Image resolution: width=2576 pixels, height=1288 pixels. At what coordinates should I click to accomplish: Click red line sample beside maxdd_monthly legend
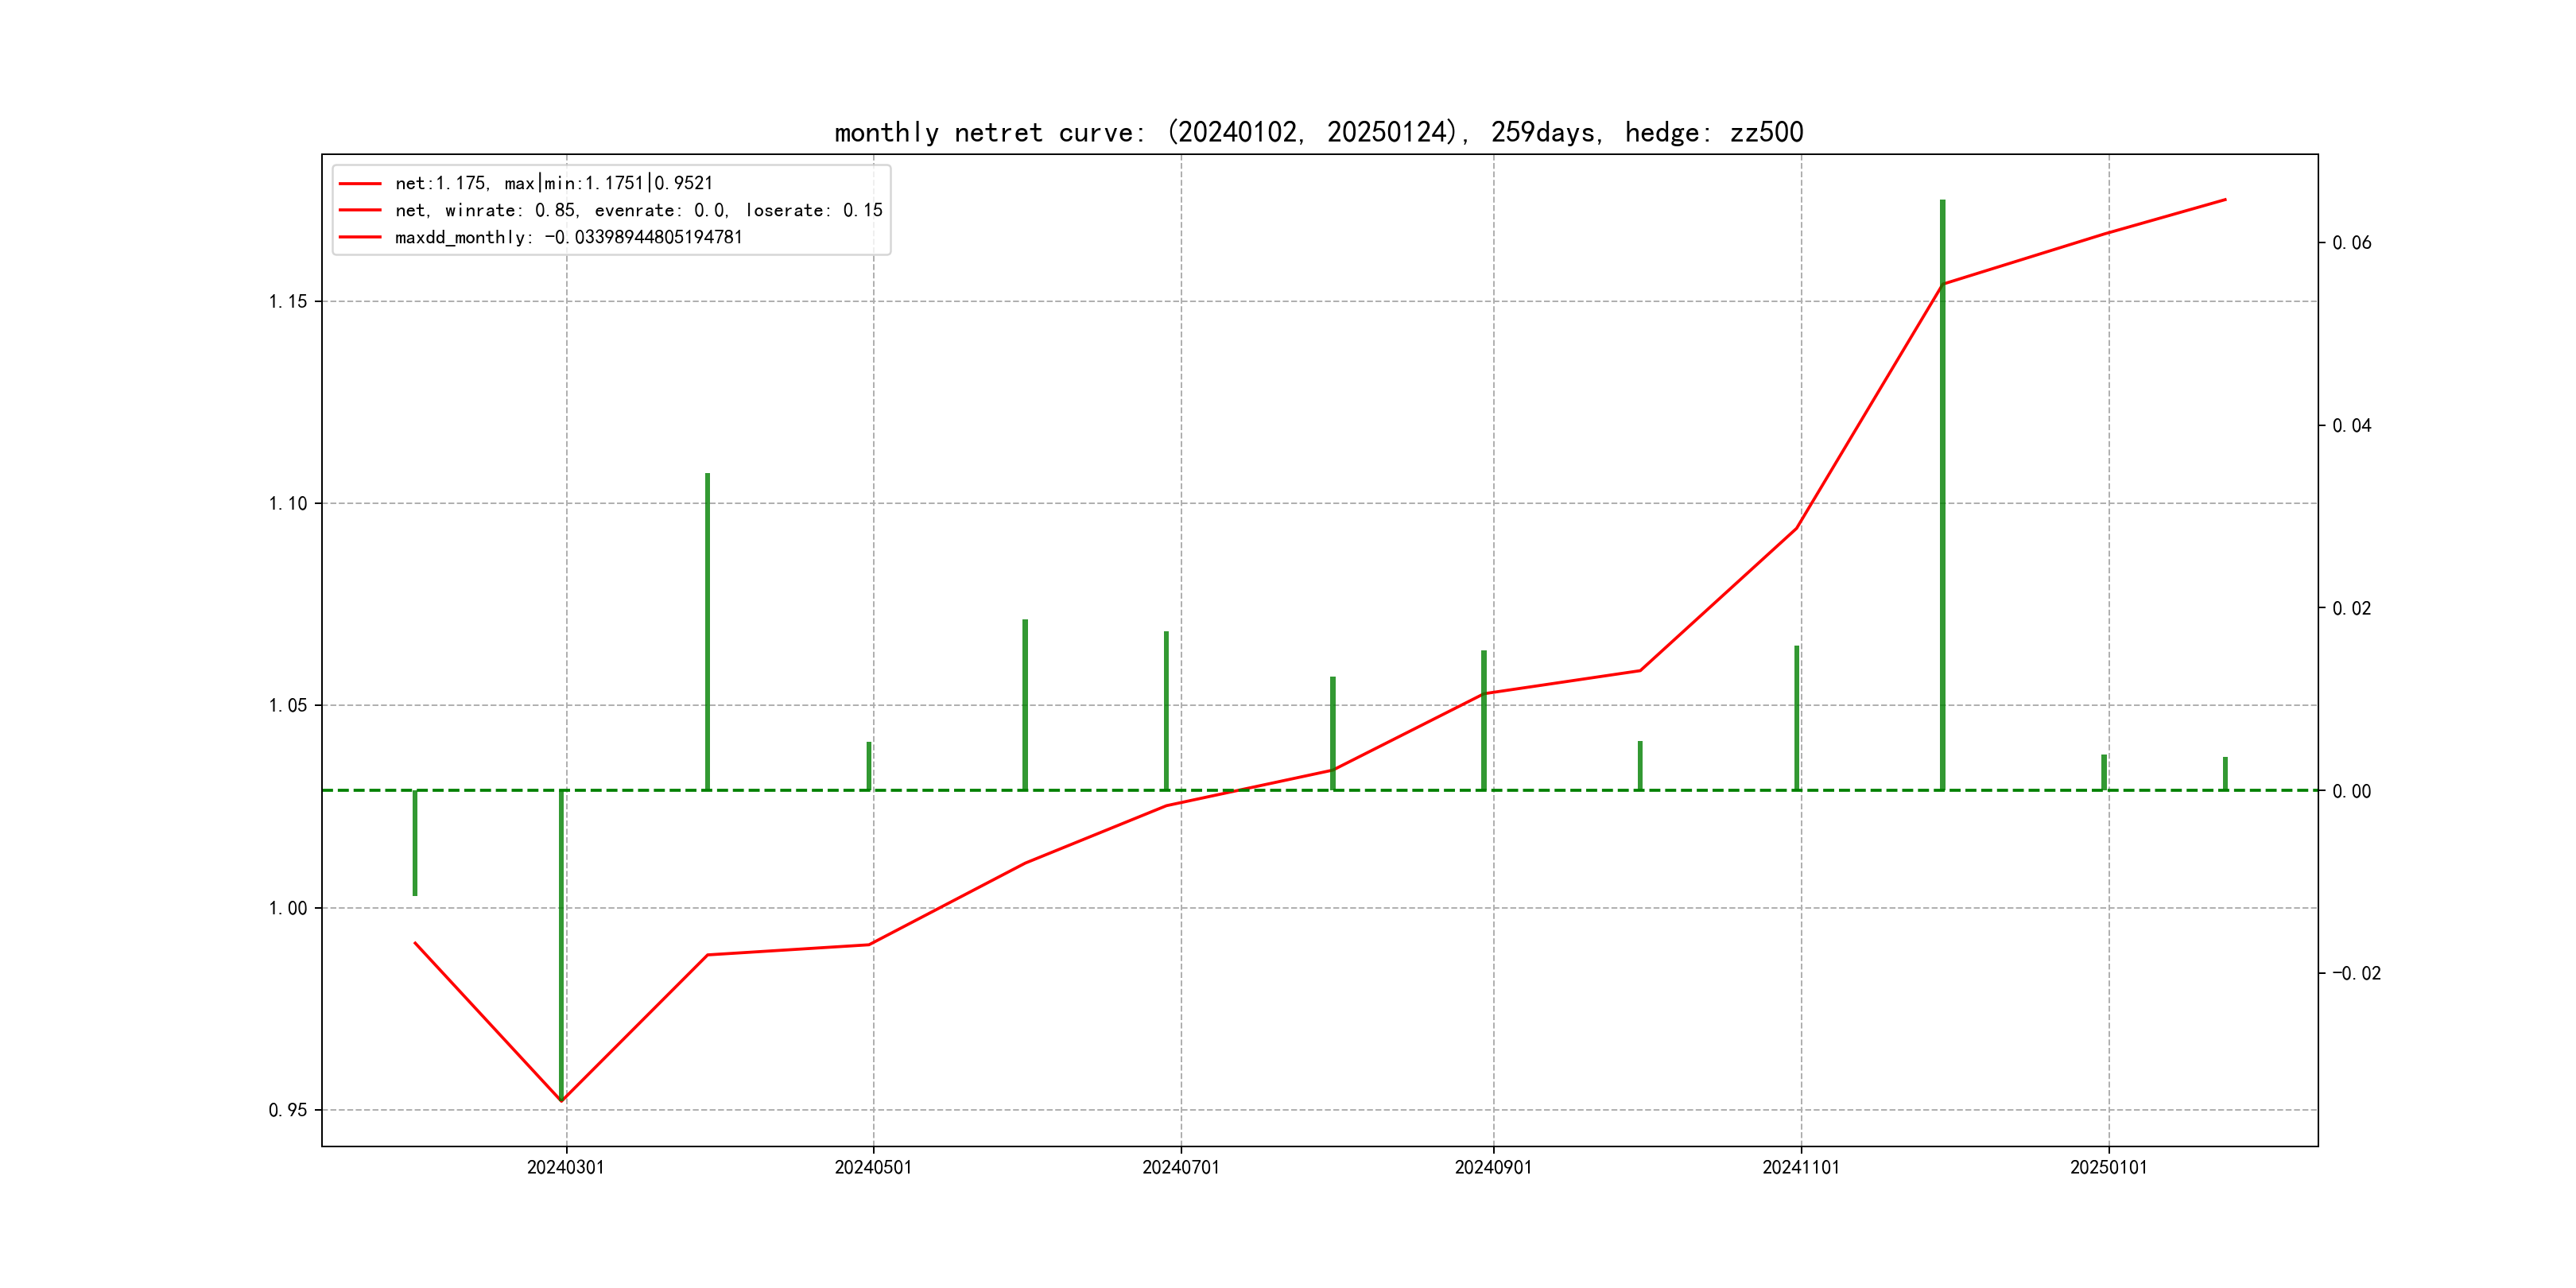point(360,237)
